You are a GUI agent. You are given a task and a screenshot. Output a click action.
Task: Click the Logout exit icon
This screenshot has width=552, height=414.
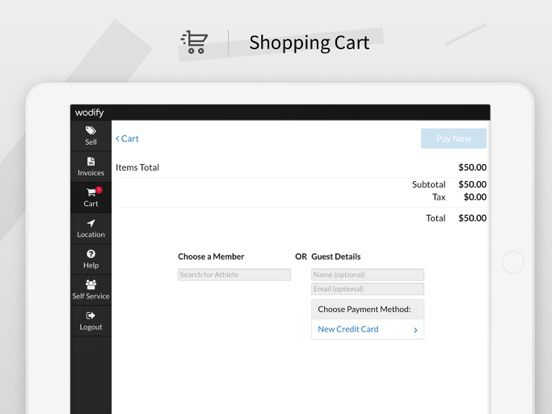(x=90, y=315)
